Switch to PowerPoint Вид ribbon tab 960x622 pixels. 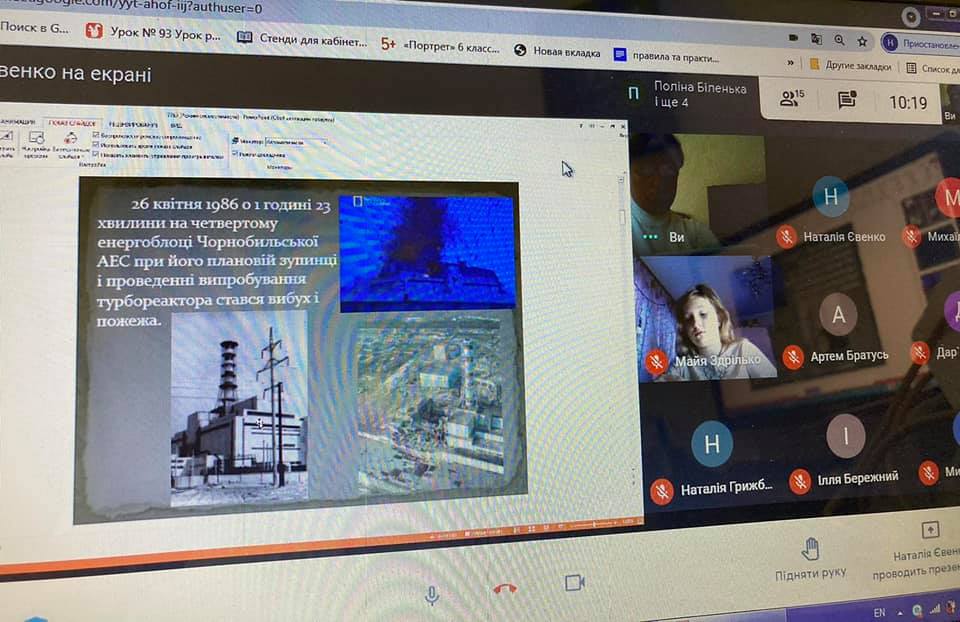[176, 125]
